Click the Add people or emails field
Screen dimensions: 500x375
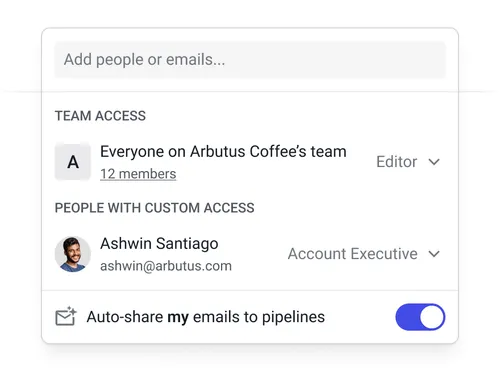coord(250,60)
